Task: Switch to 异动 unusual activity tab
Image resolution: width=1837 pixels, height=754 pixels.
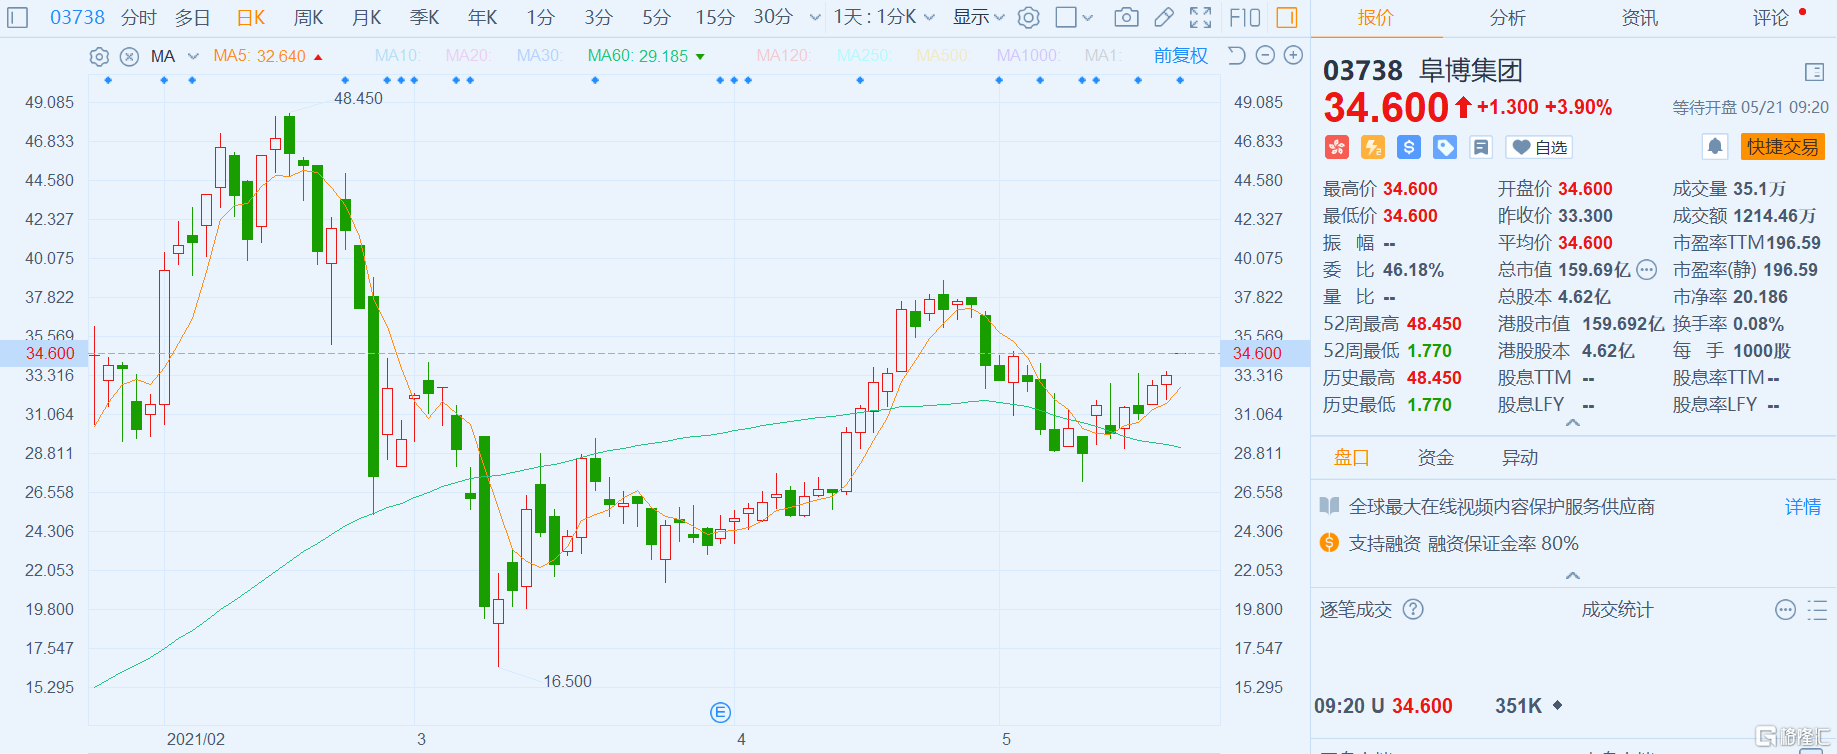Action: pos(1520,457)
